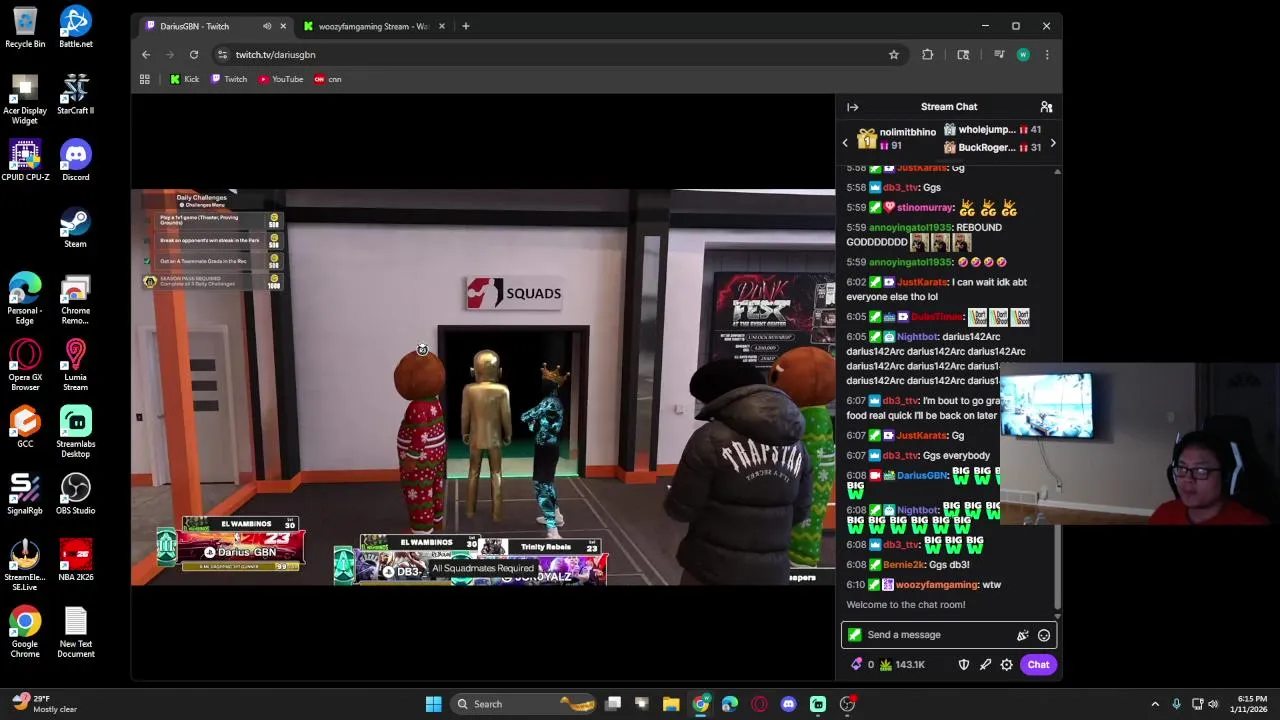Switch to the DariusGBN - Twitch tab
The width and height of the screenshot is (1280, 720).
click(x=215, y=26)
